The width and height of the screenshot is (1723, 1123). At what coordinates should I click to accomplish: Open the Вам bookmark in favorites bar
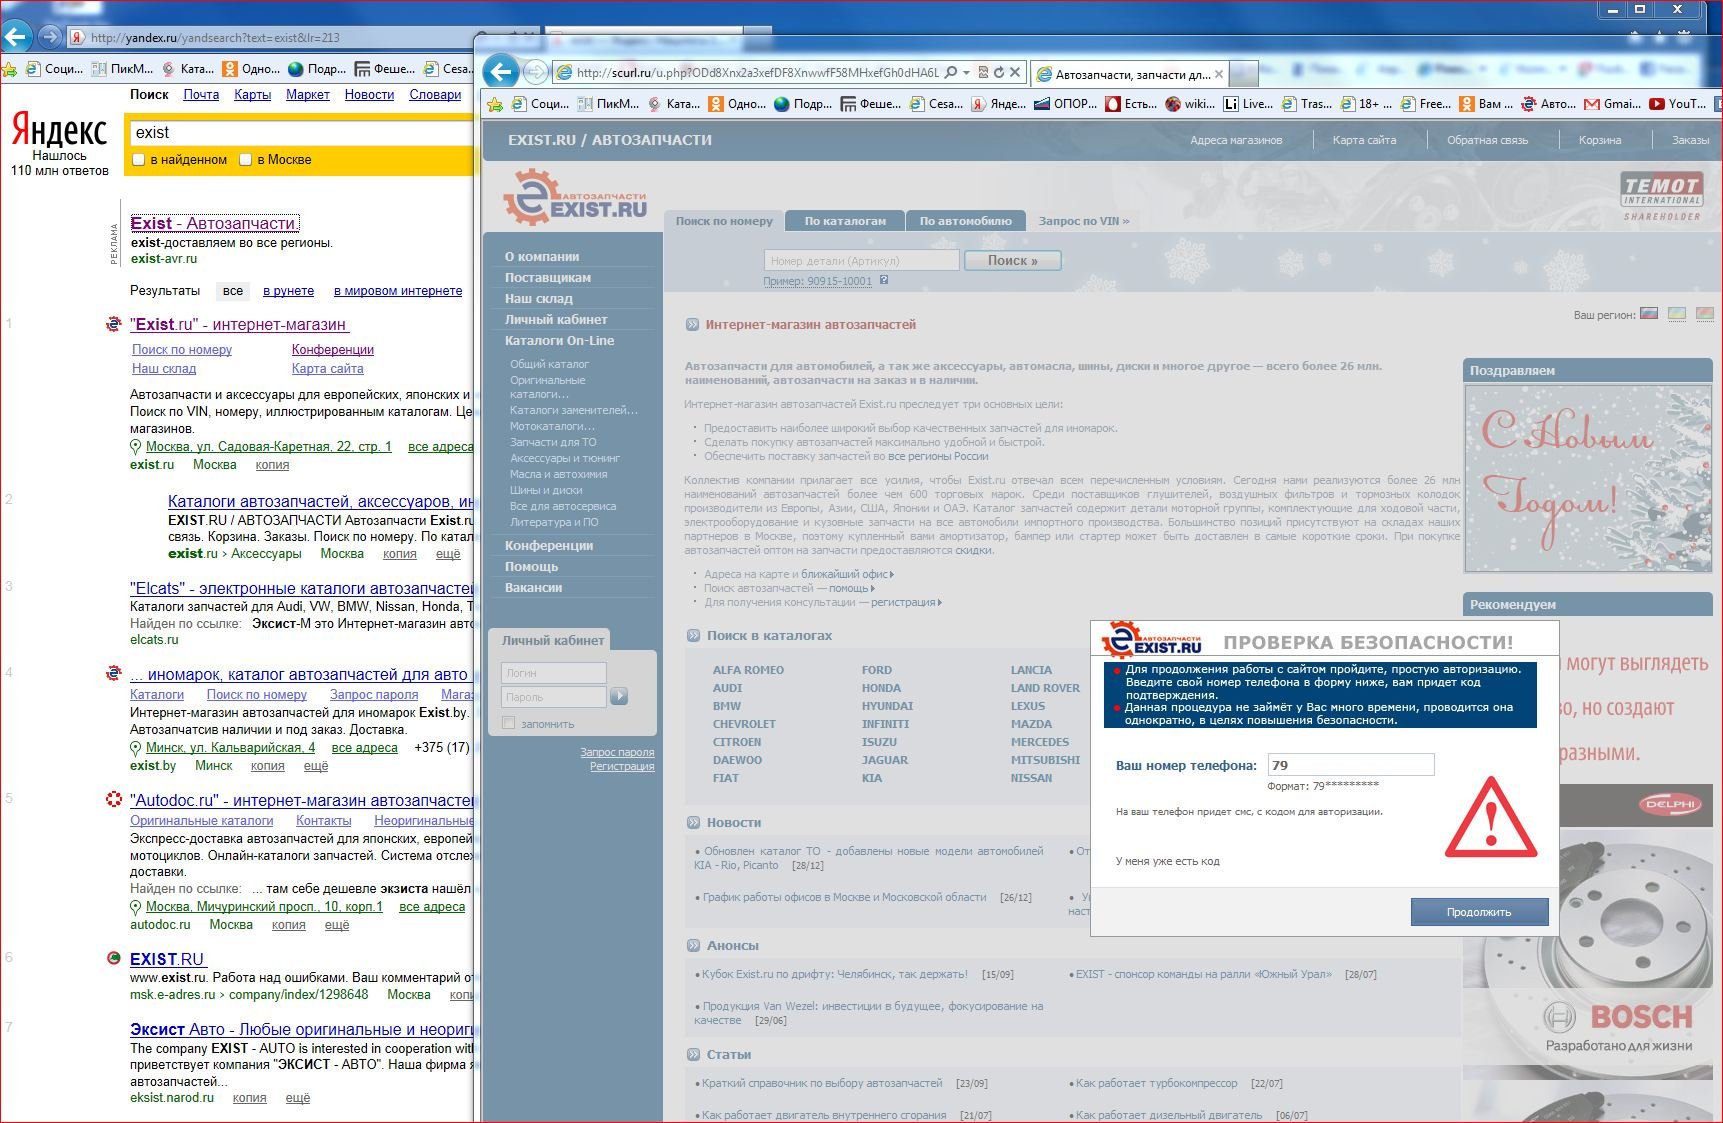[x=1486, y=103]
